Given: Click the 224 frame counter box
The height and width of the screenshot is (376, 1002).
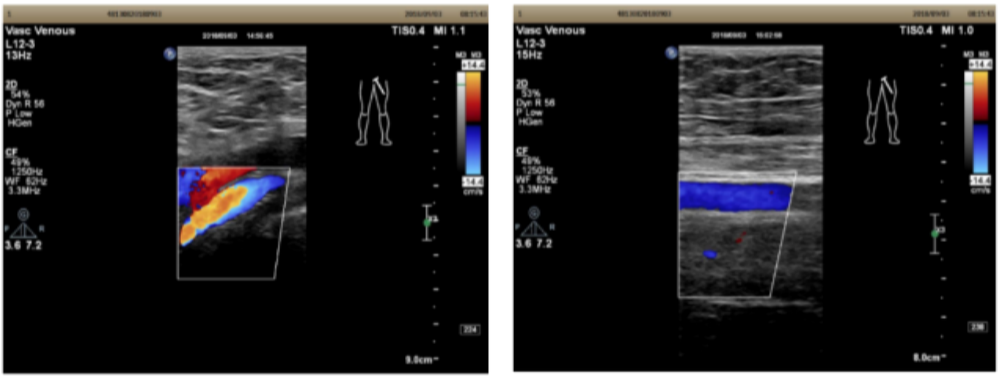Looking at the screenshot, I should pos(469,330).
